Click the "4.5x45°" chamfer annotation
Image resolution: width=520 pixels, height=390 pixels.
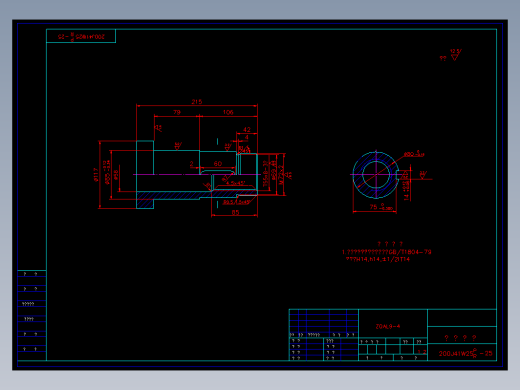pyautogui.click(x=236, y=183)
